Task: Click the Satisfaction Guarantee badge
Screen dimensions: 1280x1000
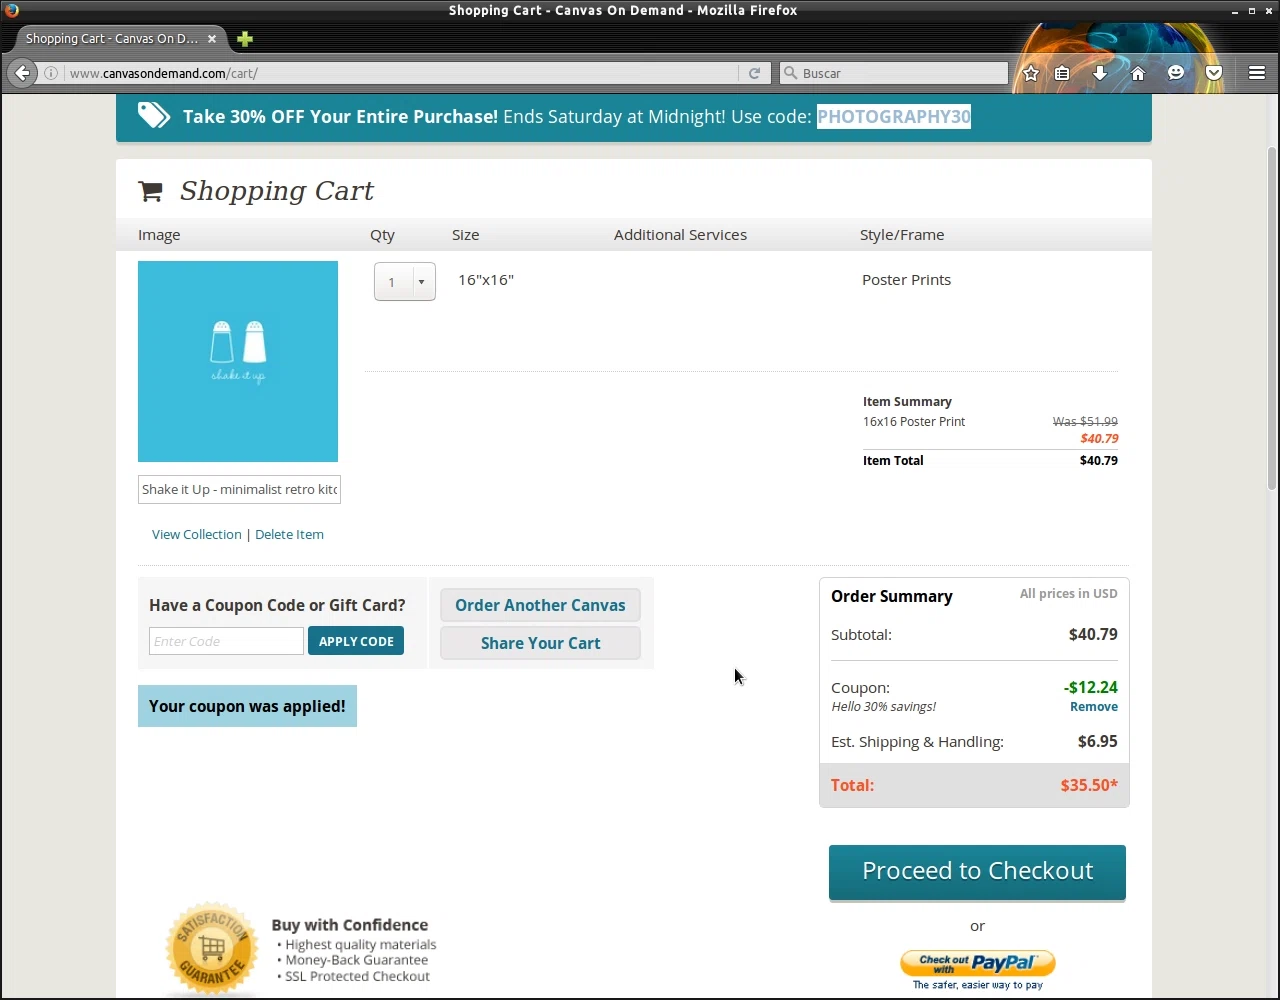Action: coord(212,948)
